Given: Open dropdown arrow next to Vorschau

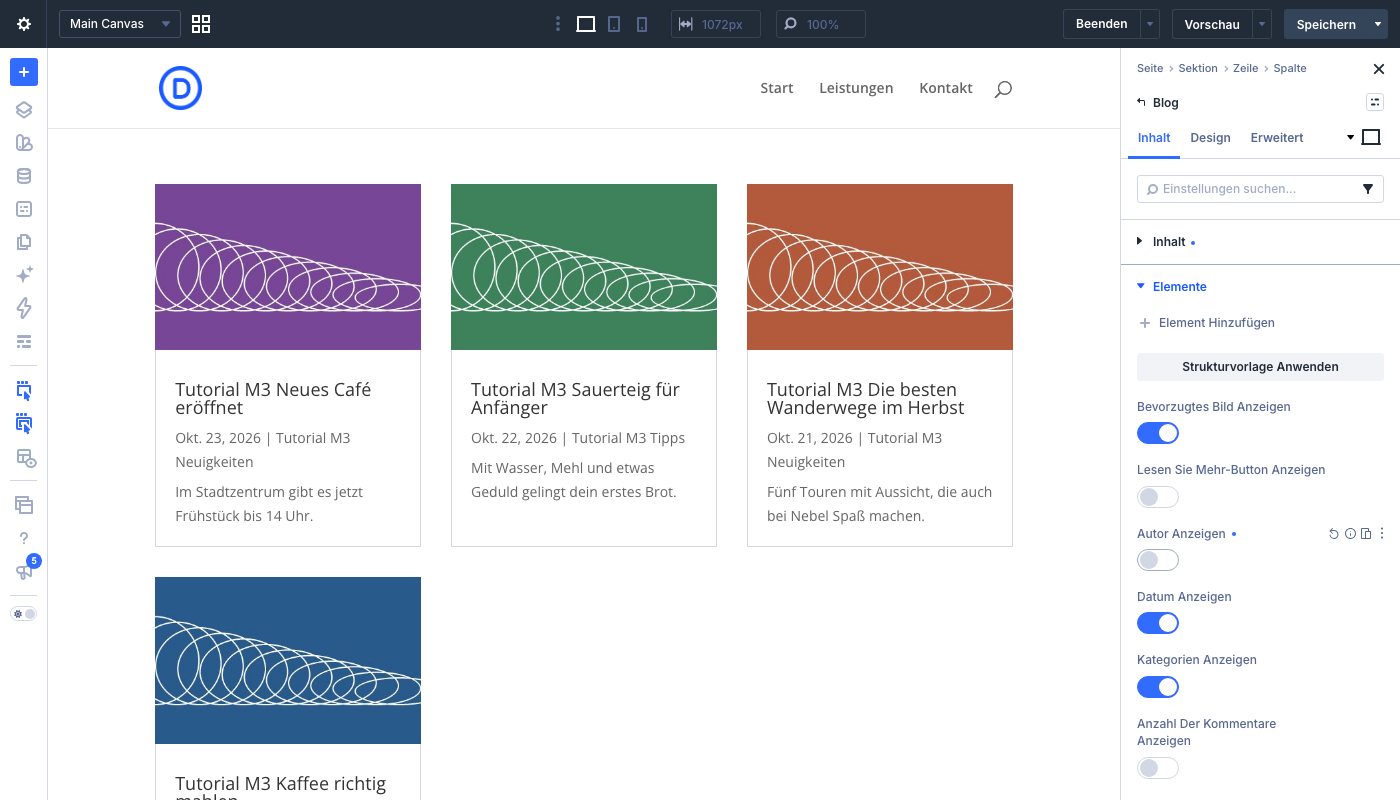Looking at the screenshot, I should [x=1262, y=24].
